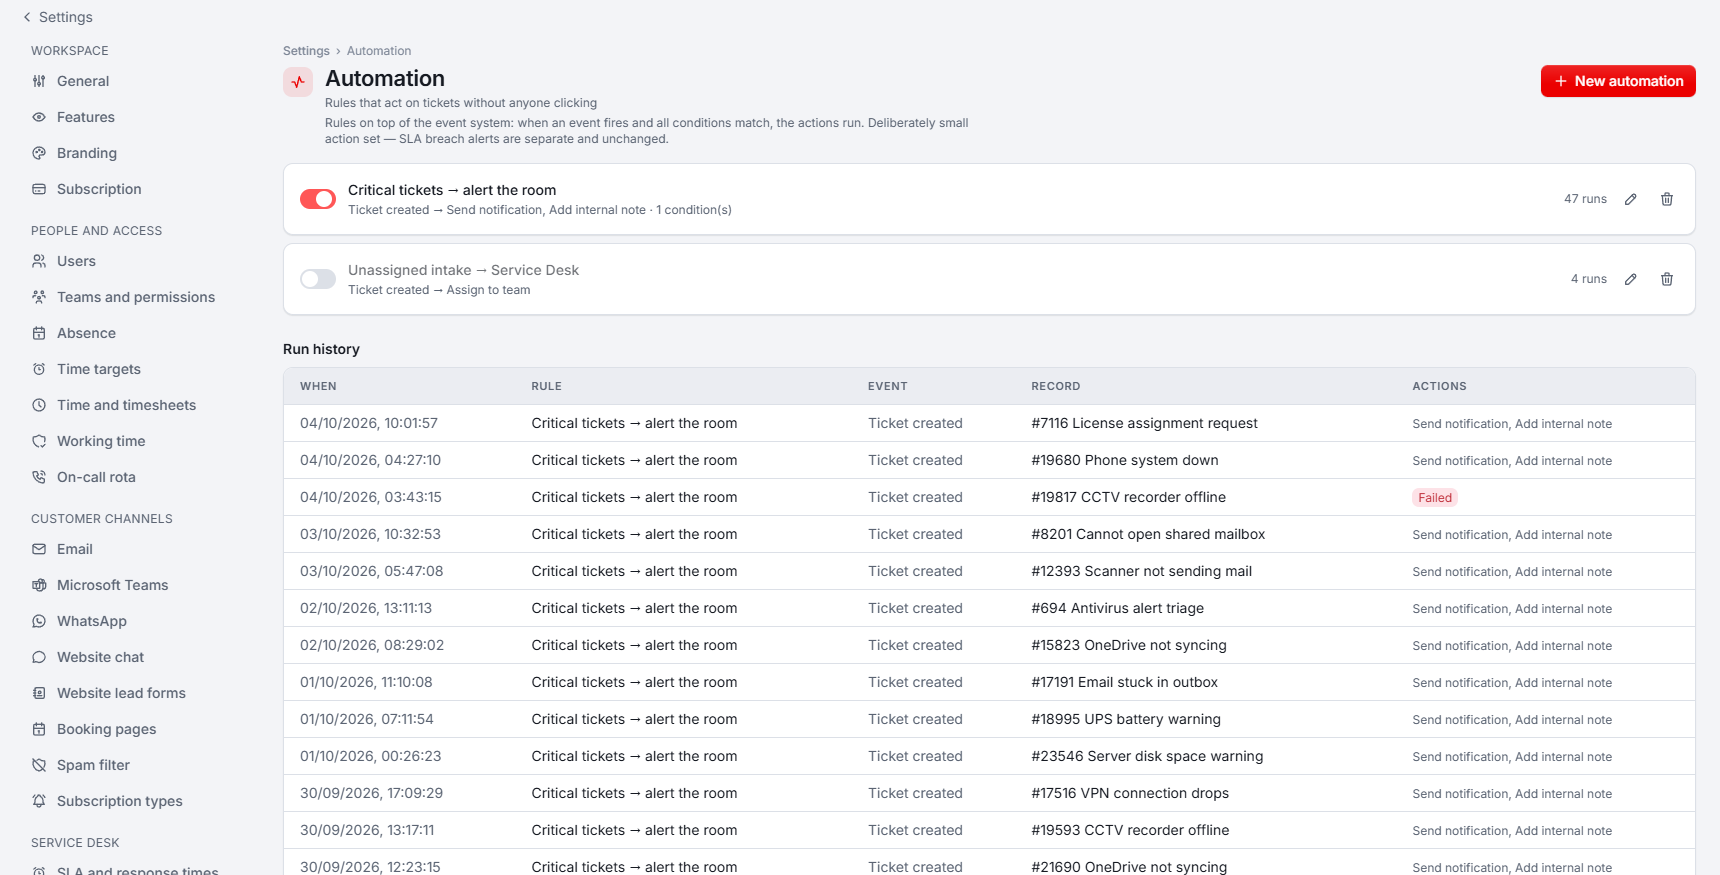Go to Time targets settings
This screenshot has height=875, width=1720.
point(99,369)
